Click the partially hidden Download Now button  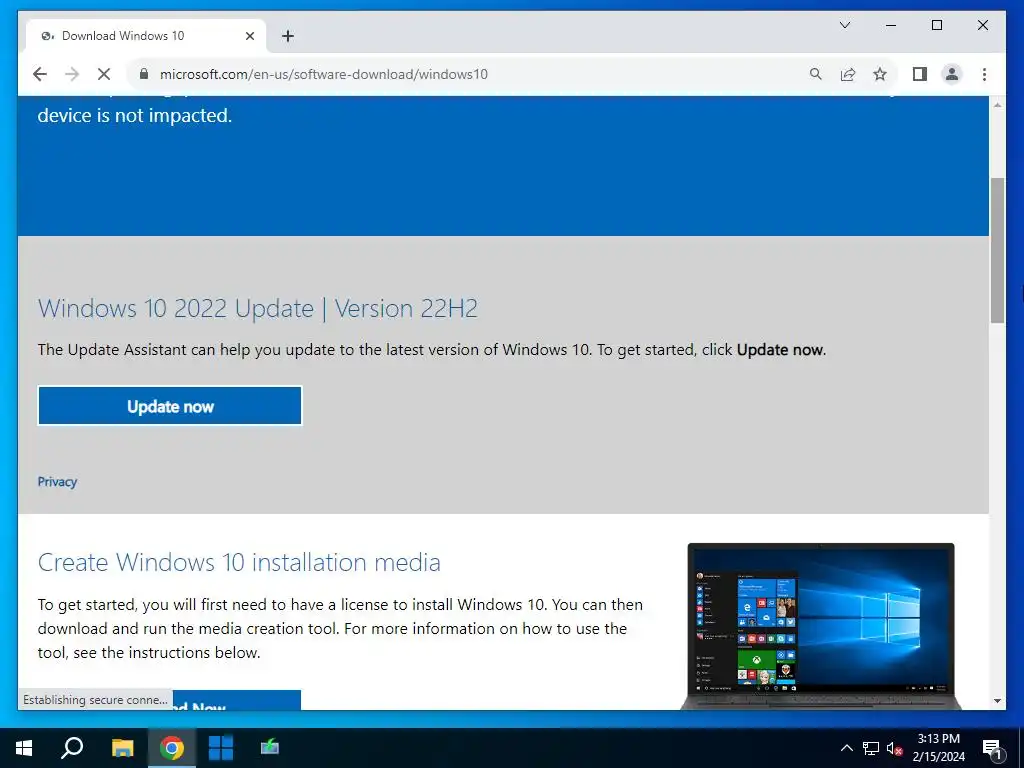(236, 700)
